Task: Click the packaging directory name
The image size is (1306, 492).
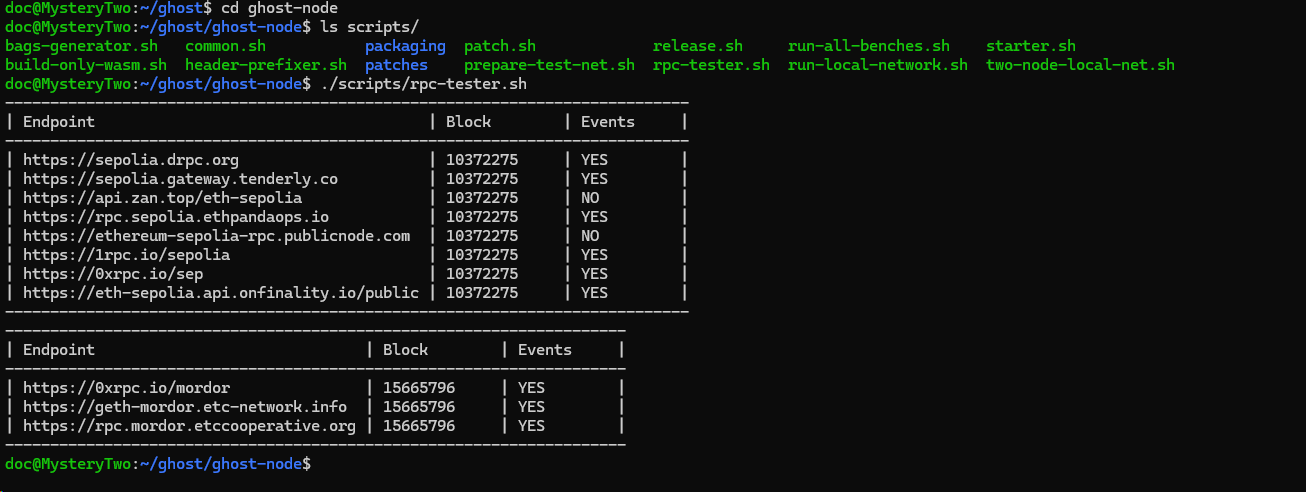Action: (x=405, y=46)
